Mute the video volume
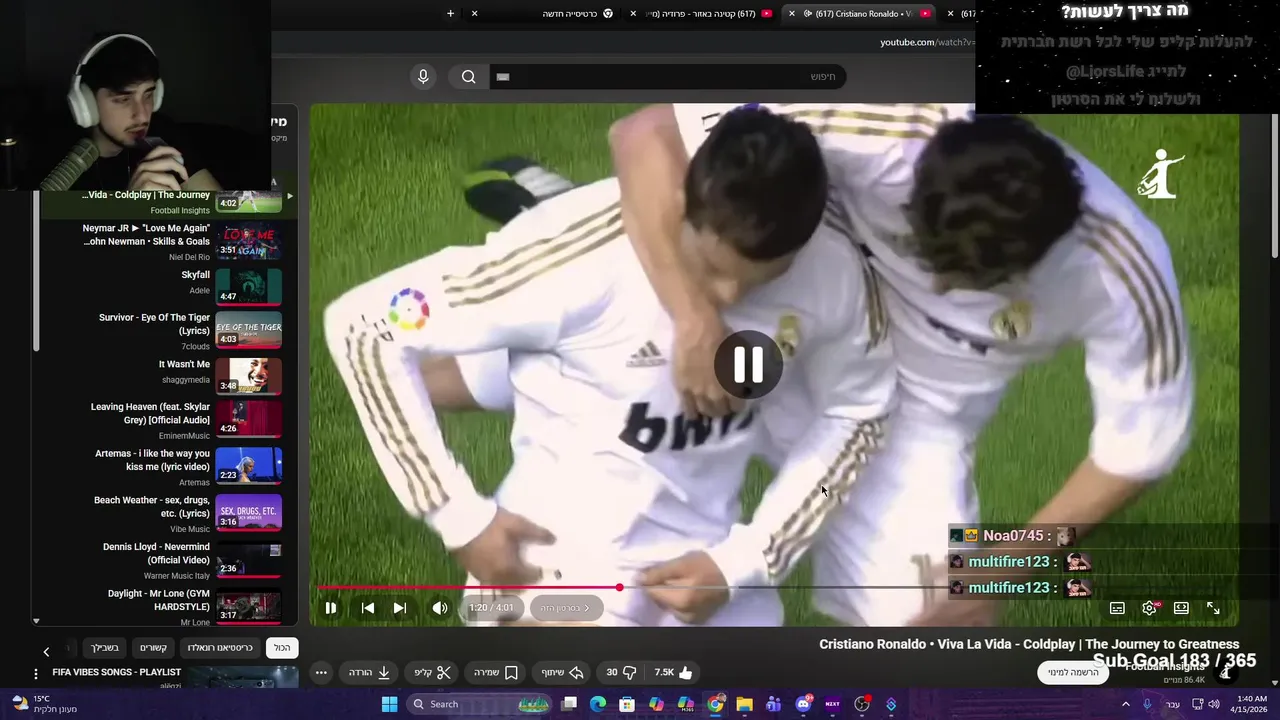This screenshot has height=720, width=1280. [x=440, y=608]
